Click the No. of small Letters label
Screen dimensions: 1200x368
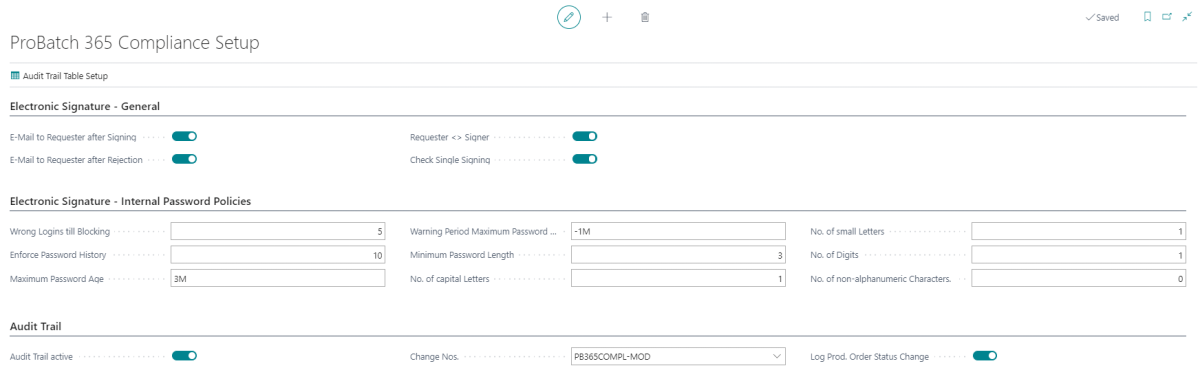[x=847, y=231]
